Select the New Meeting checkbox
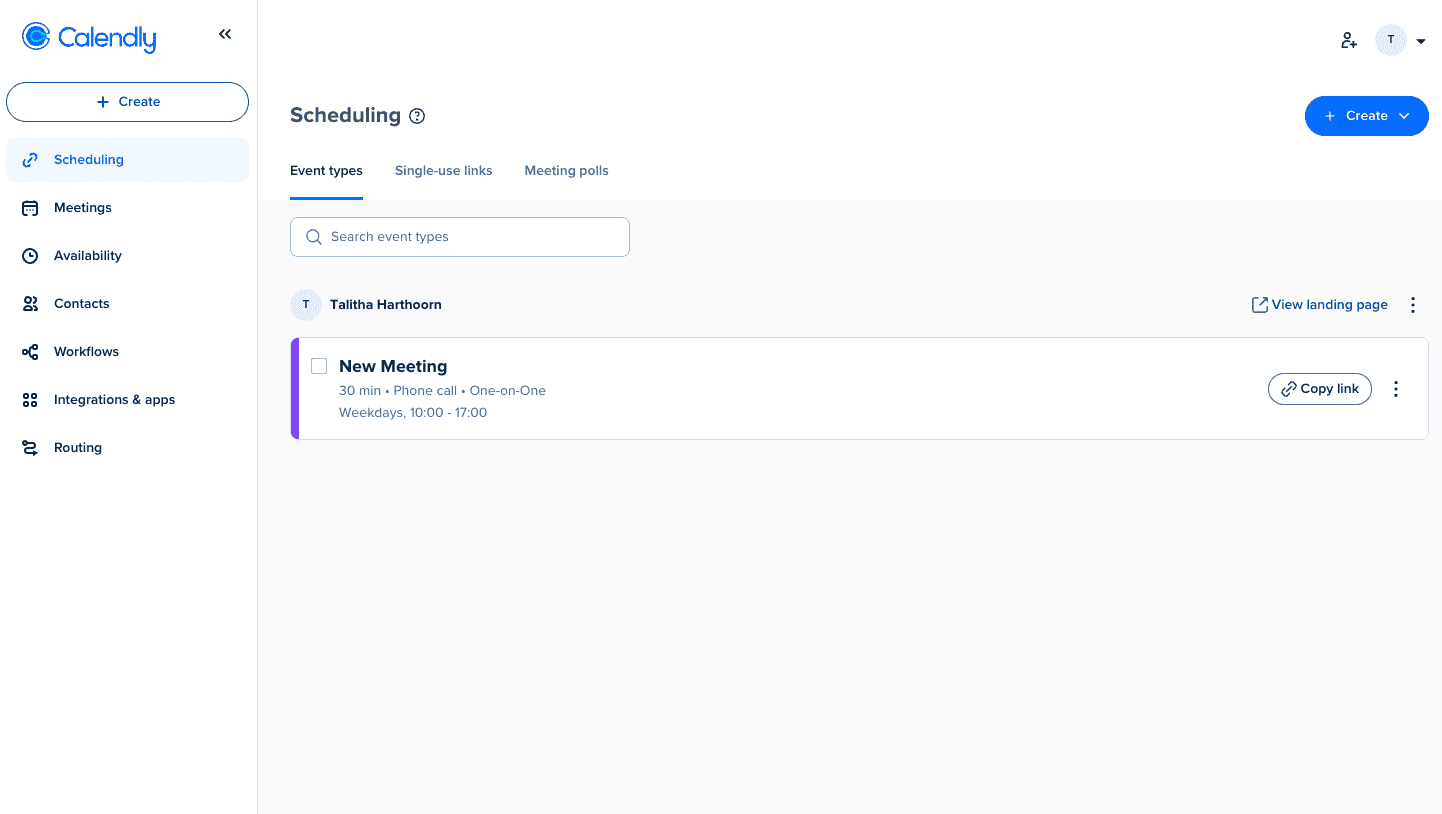The width and height of the screenshot is (1442, 814). pyautogui.click(x=319, y=366)
